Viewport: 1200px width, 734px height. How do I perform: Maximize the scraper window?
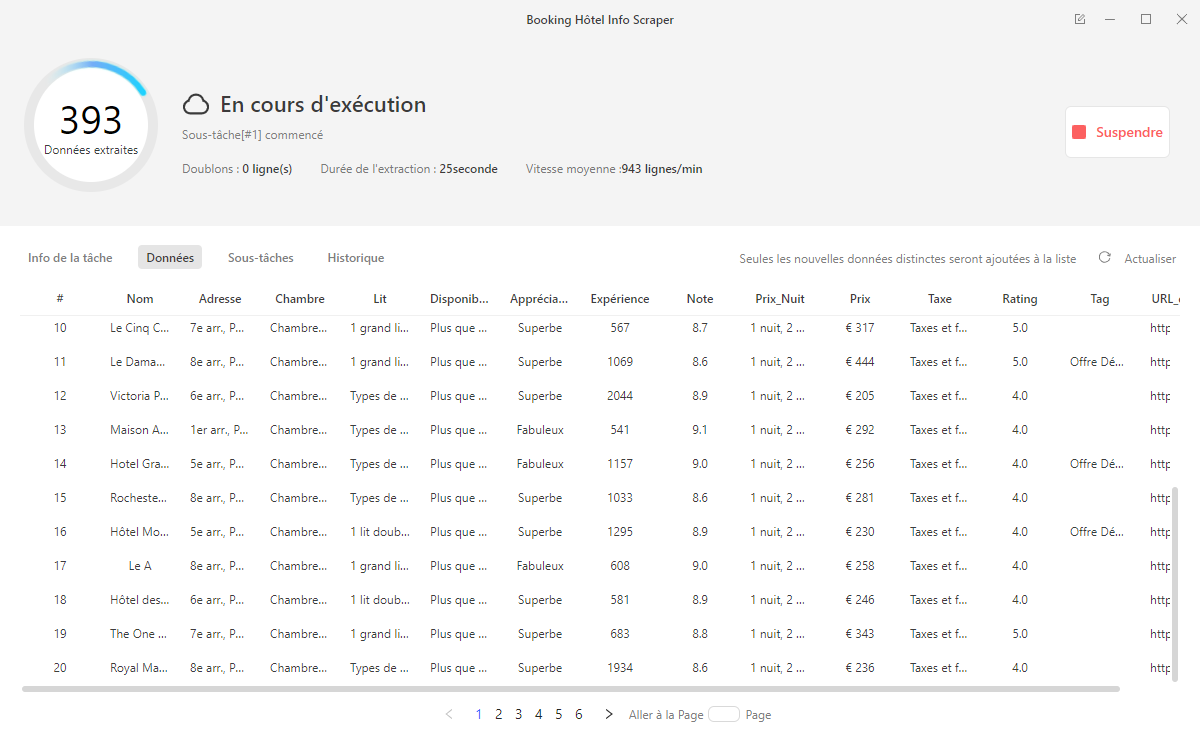[x=1146, y=20]
